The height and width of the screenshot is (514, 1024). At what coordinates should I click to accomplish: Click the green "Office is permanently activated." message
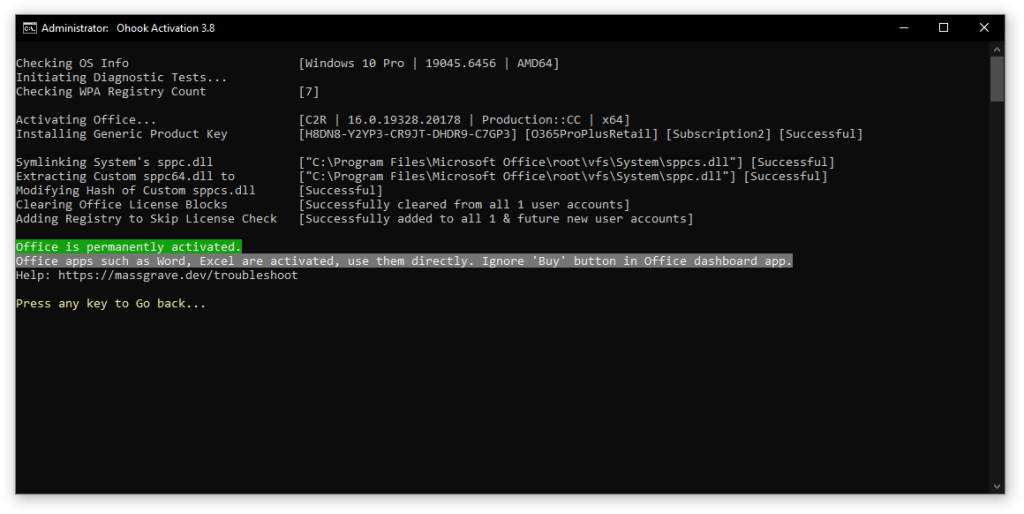coord(128,247)
